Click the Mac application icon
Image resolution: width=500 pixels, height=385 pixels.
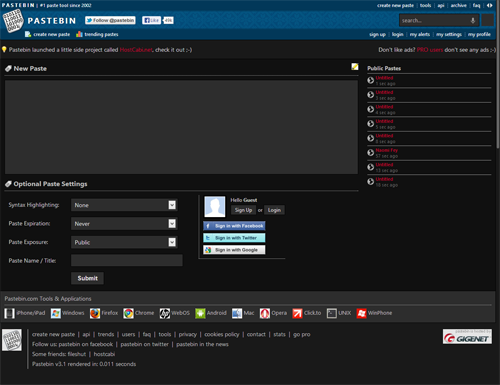tap(237, 313)
